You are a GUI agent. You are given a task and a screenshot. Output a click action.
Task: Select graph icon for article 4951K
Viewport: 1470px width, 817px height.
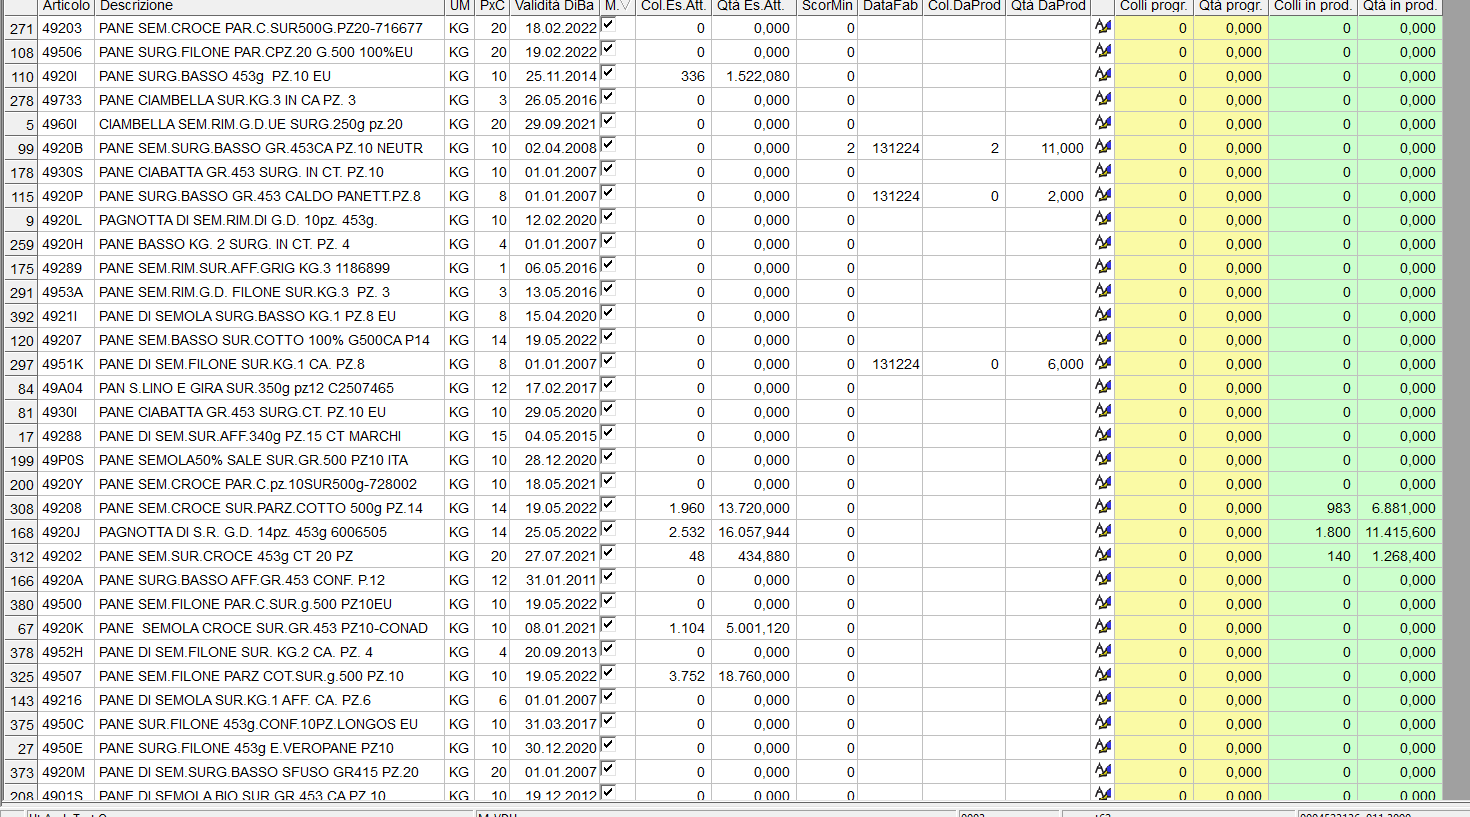(1103, 363)
